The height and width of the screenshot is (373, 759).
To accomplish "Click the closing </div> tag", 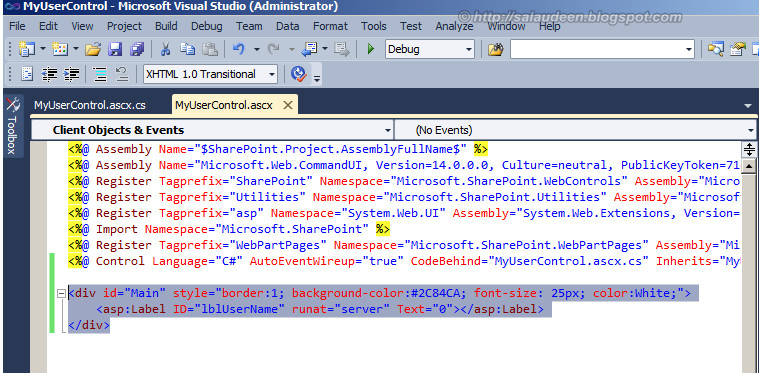I will 89,326.
